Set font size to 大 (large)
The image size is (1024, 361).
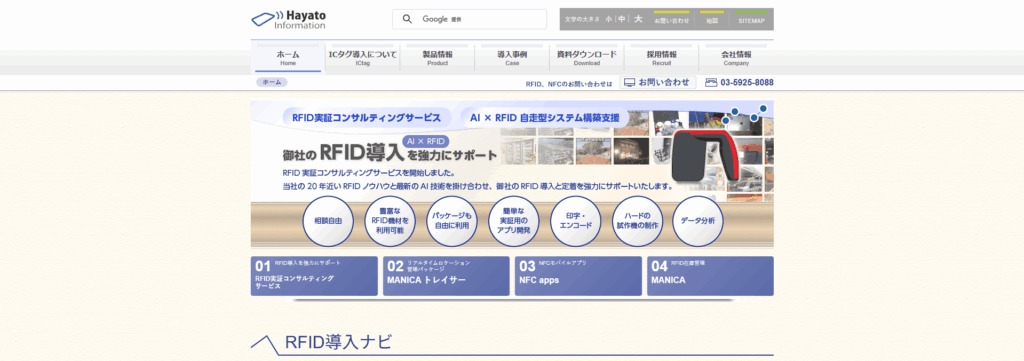tap(638, 19)
